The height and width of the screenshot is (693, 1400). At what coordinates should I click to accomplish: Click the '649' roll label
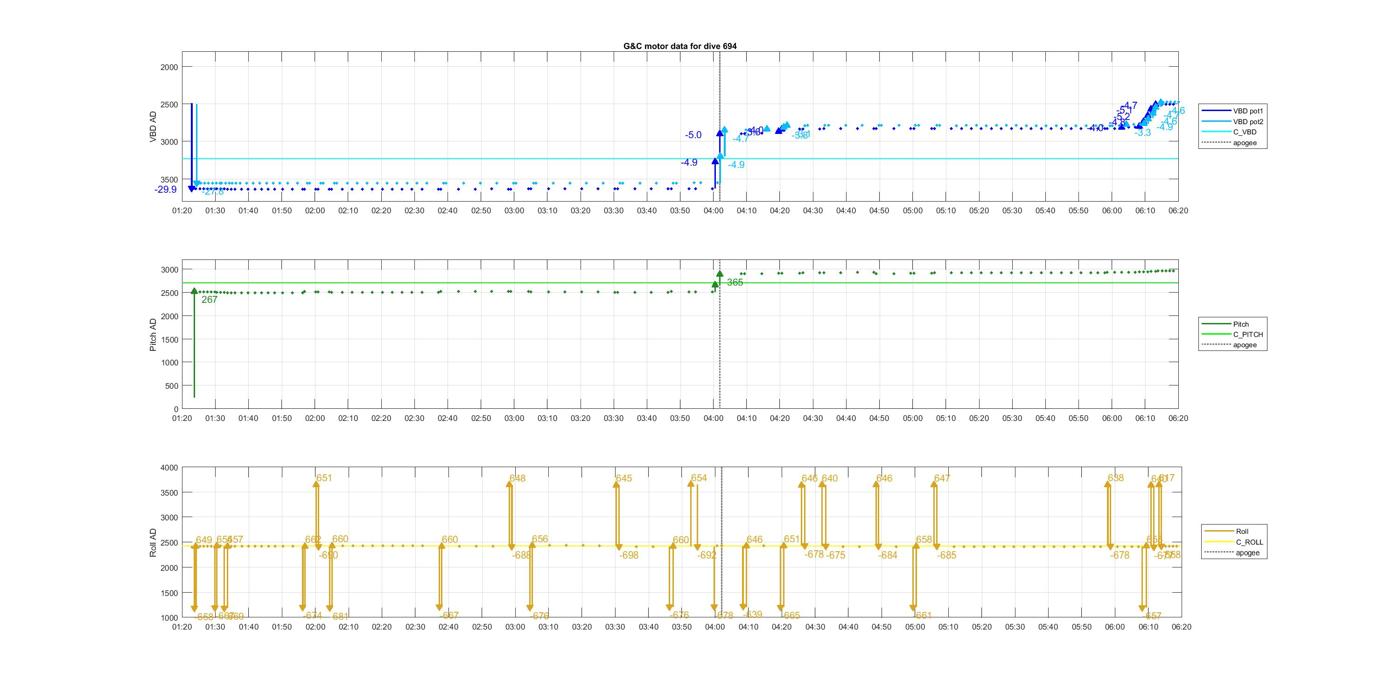point(204,540)
